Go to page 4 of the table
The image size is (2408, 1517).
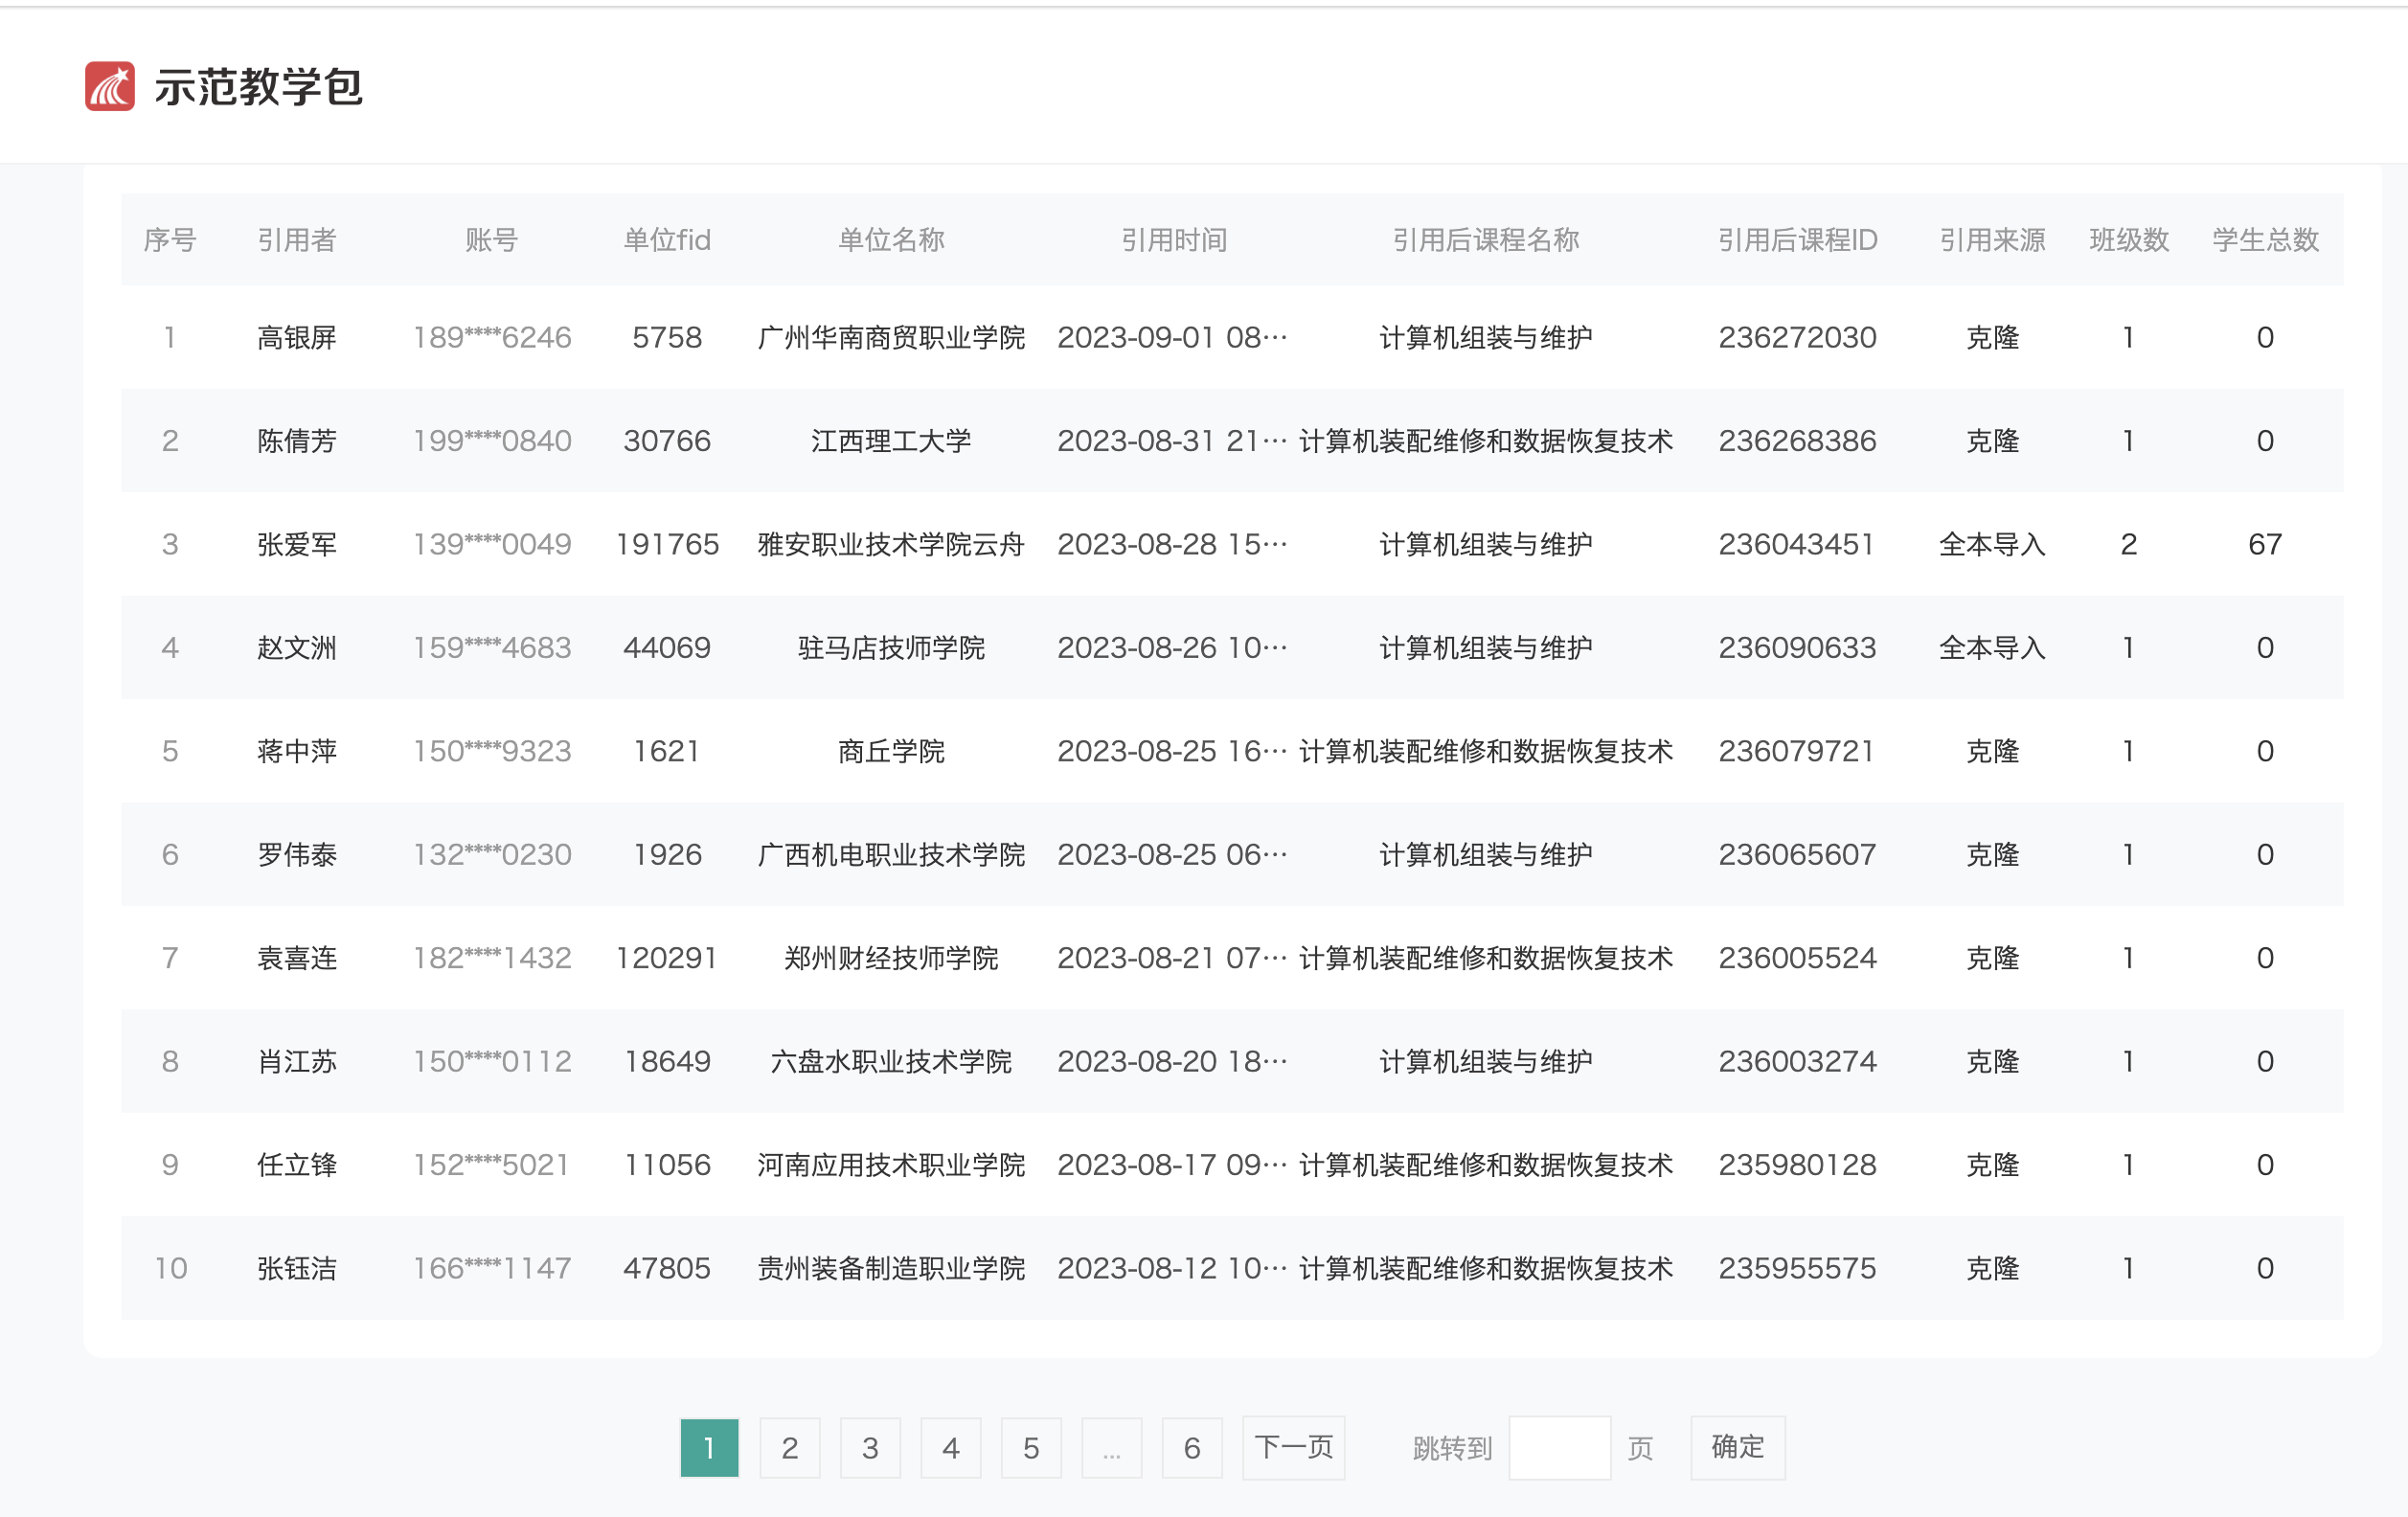pos(951,1447)
